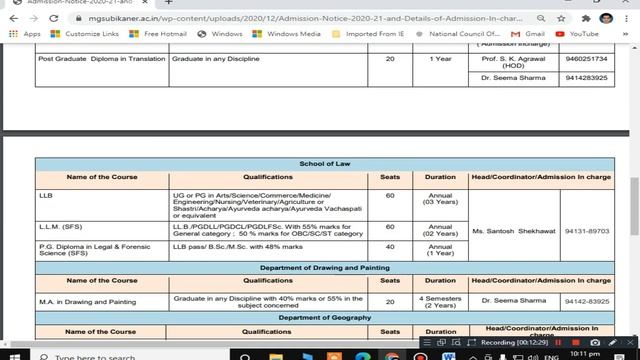View site info via the padlock icon
The height and width of the screenshot is (360, 640).
[x=79, y=19]
